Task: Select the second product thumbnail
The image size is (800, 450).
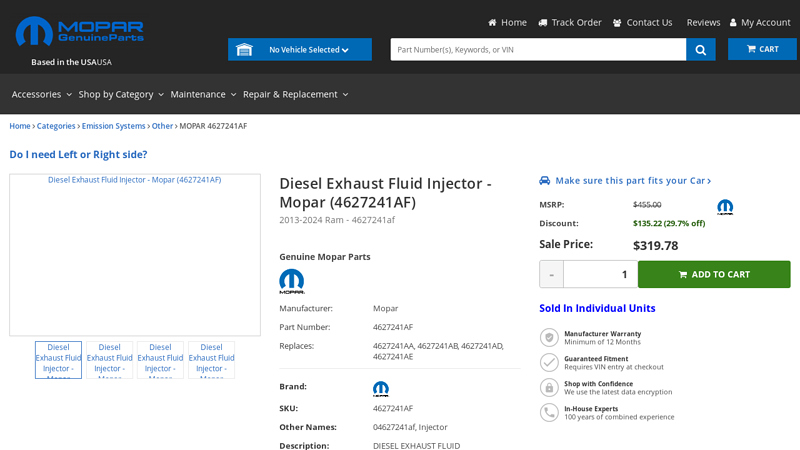Action: pyautogui.click(x=109, y=360)
